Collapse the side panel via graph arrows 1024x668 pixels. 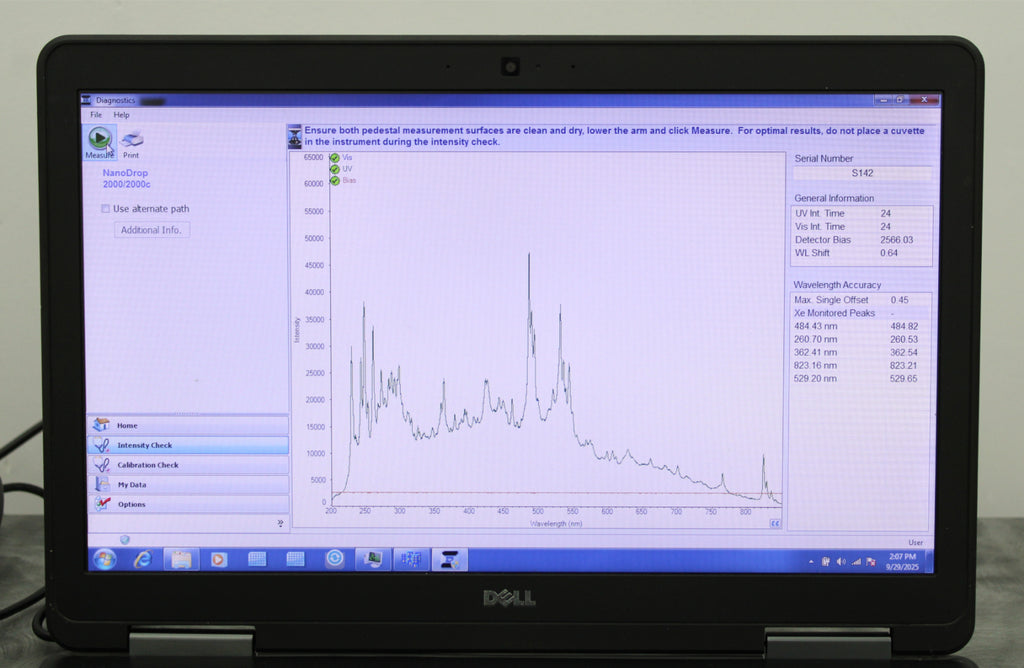[x=774, y=522]
